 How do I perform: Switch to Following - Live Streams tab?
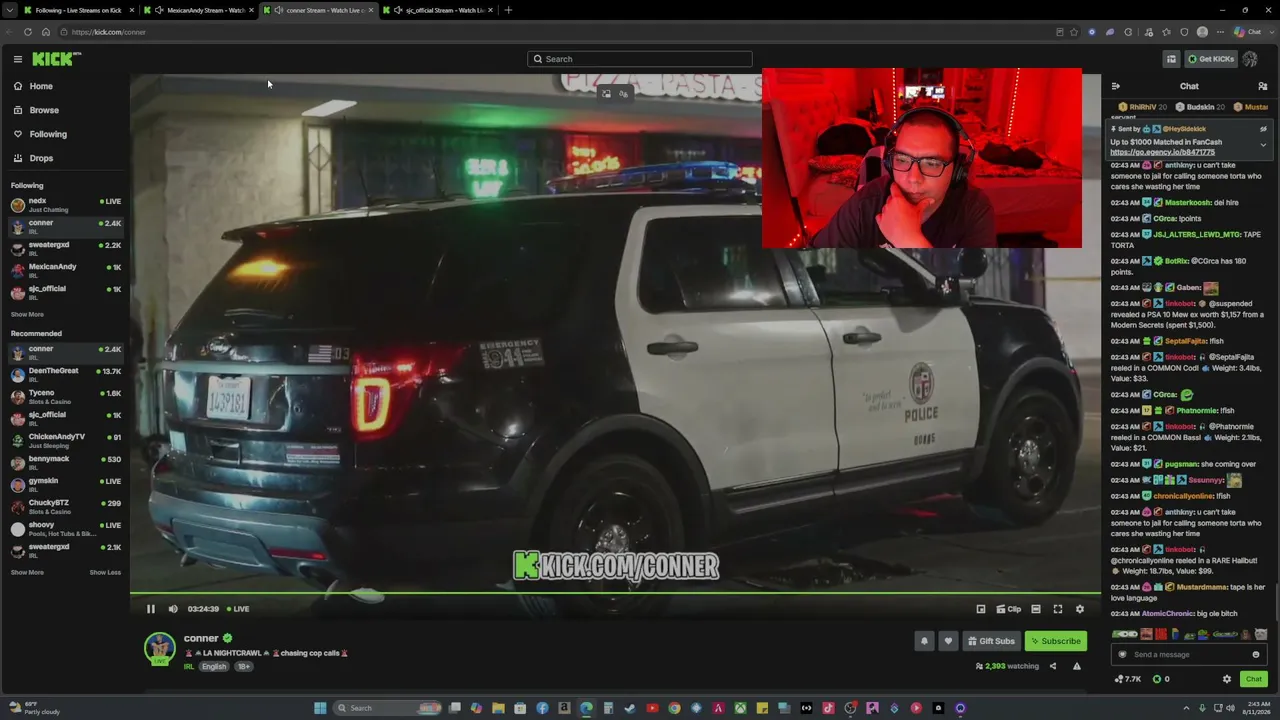pyautogui.click(x=78, y=10)
